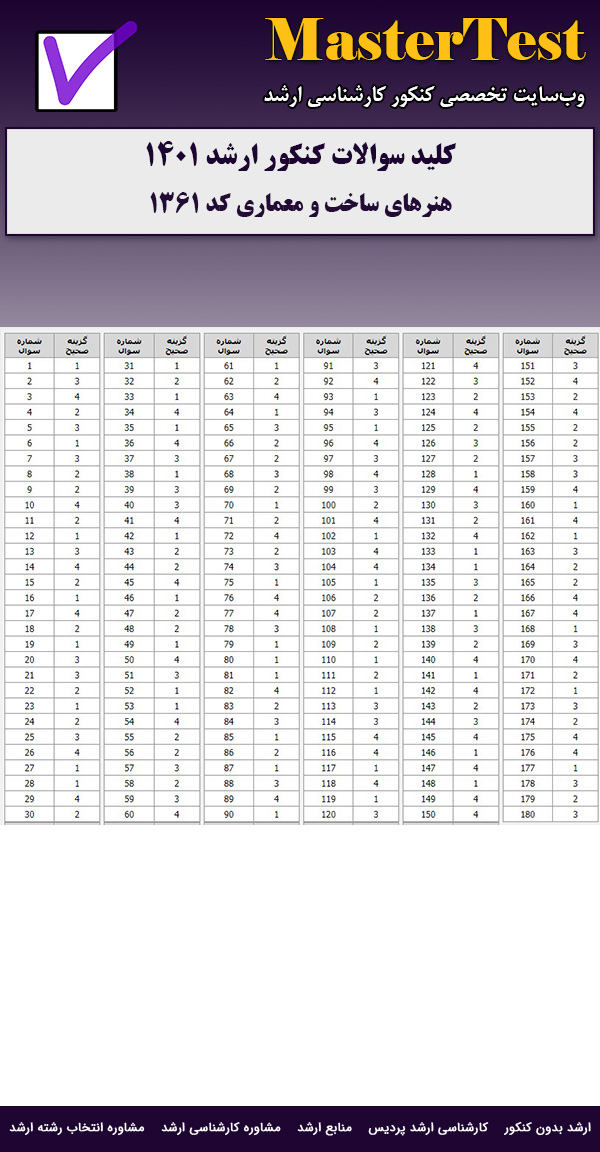Click the answer cell for question 31
Image resolution: width=600 pixels, height=1152 pixels.
tap(177, 366)
